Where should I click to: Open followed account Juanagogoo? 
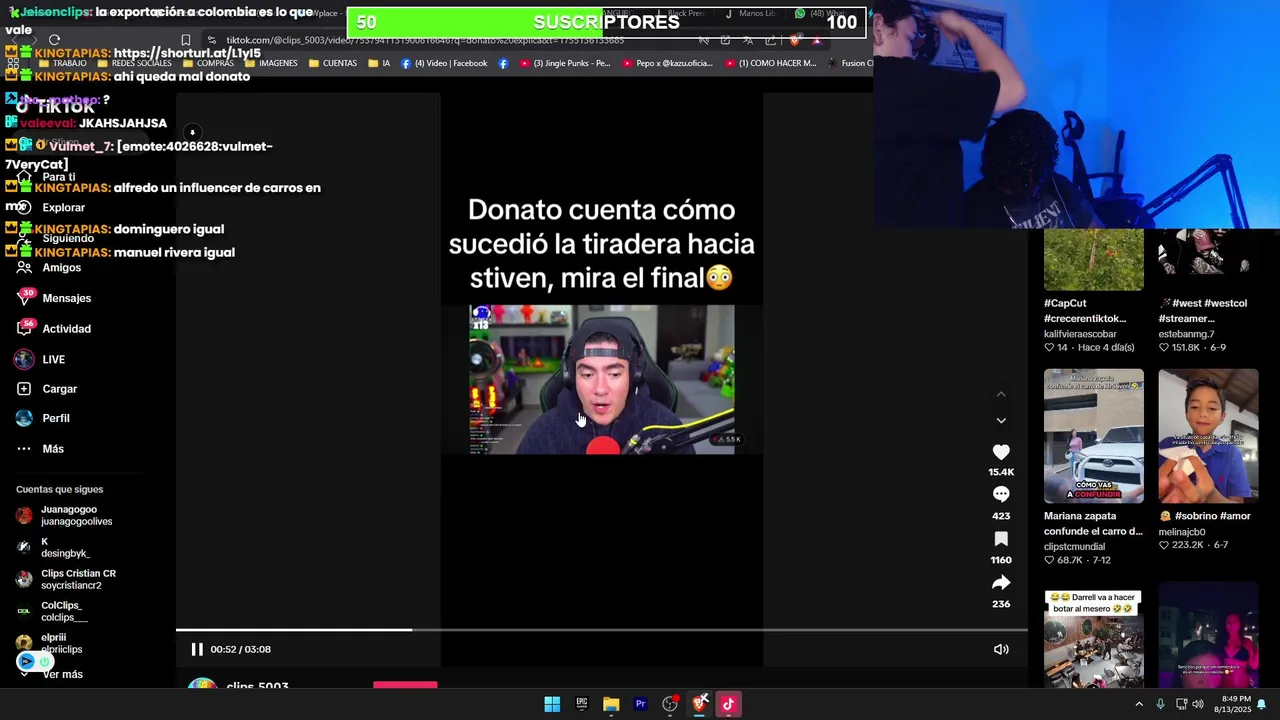[x=68, y=515]
